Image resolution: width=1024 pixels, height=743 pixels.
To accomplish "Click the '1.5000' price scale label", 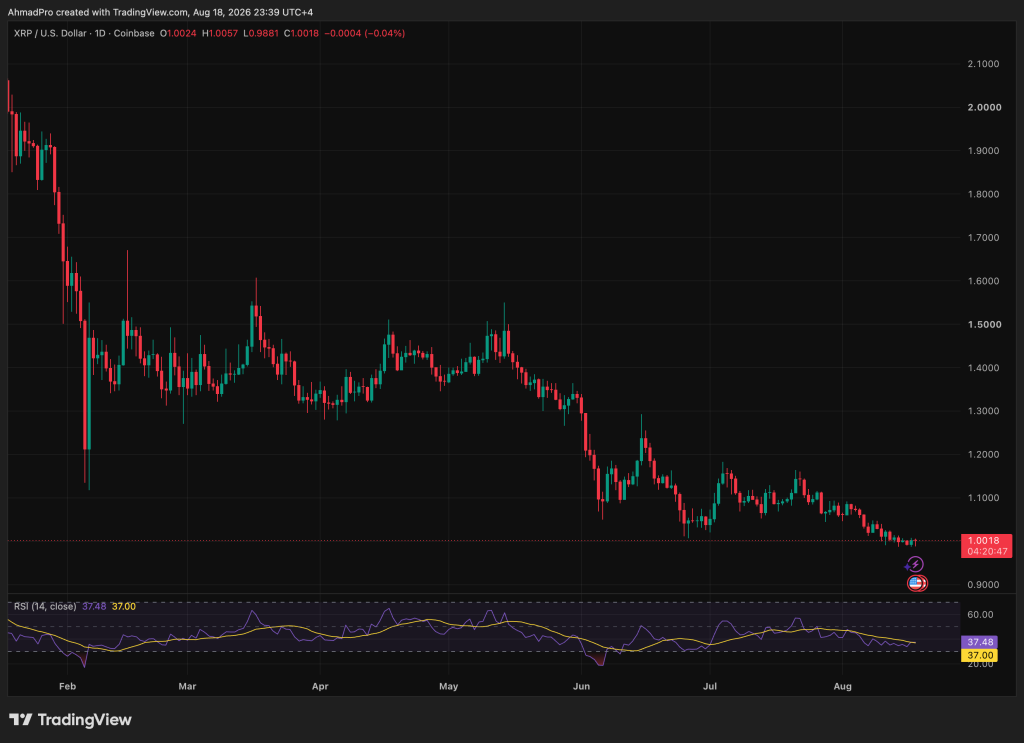I will 984,324.
